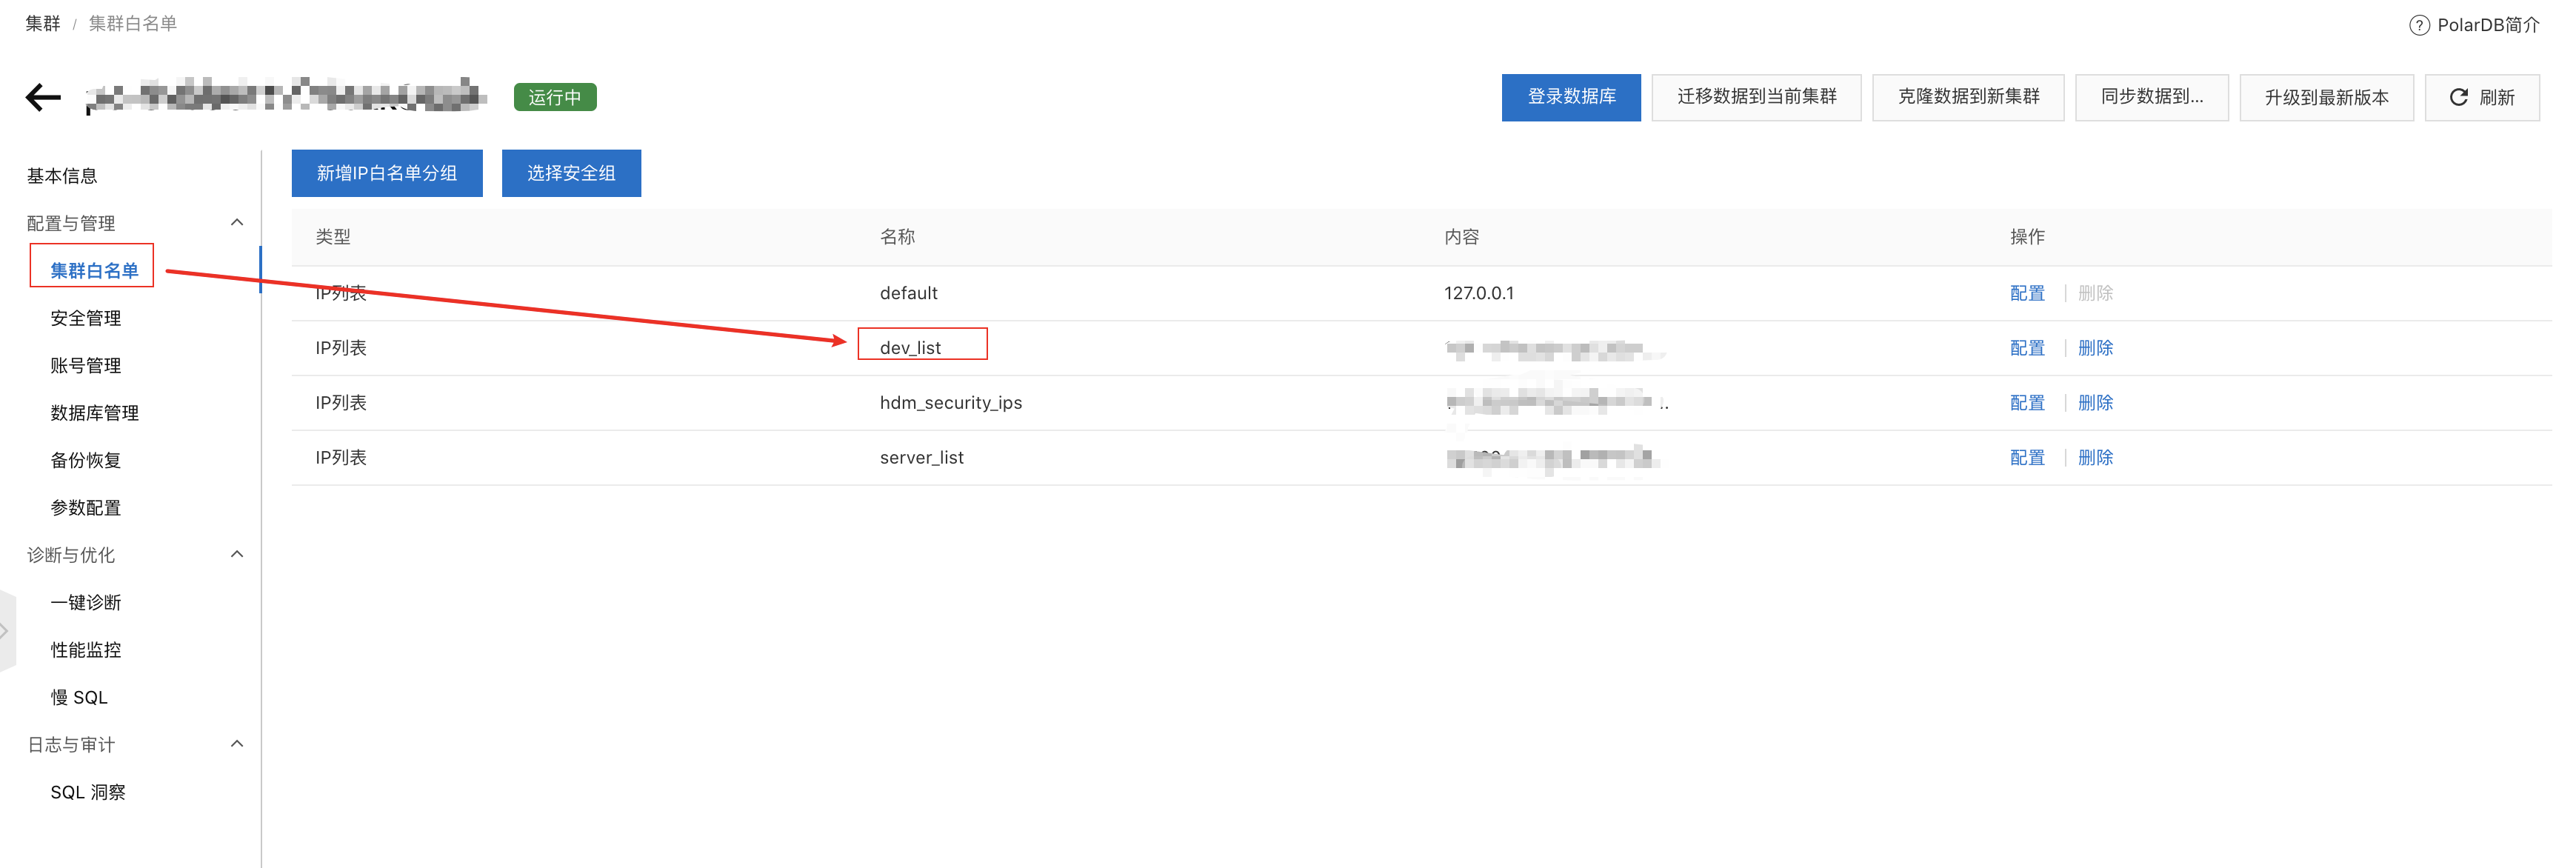The image size is (2576, 868).
Task: Collapse the 日志与审计 section
Action: pos(237,744)
